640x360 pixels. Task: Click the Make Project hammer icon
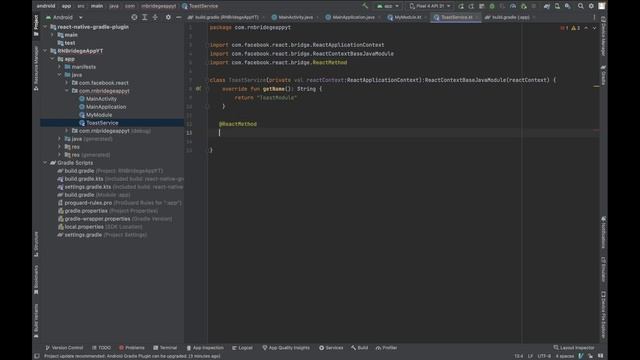point(365,6)
